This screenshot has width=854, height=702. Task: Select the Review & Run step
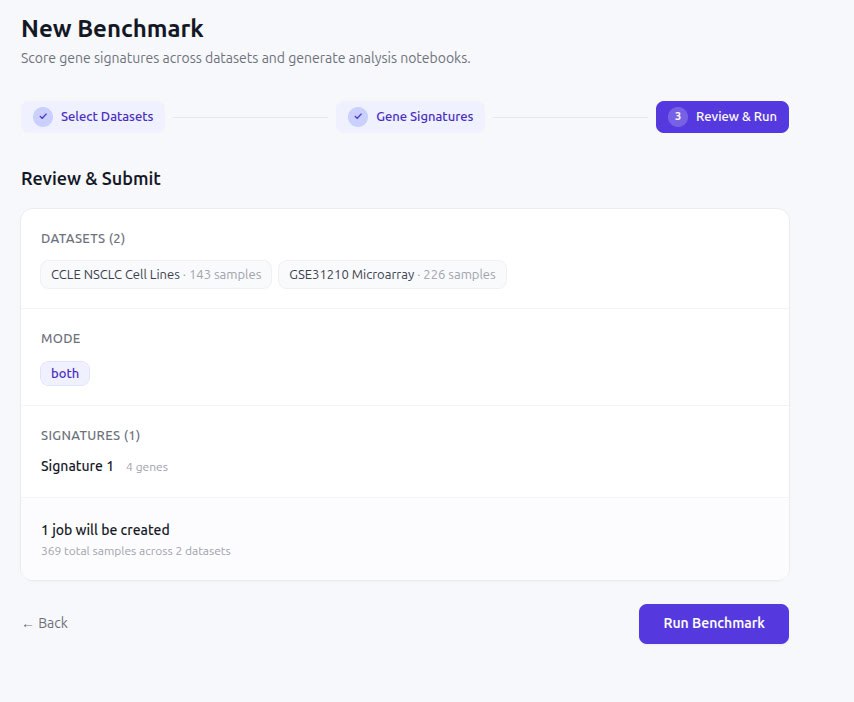(x=722, y=117)
